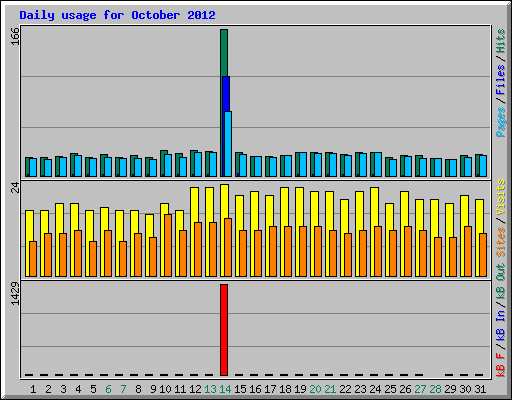Image resolution: width=512 pixels, height=400 pixels.
Task: Click day 27 label on the x-axis
Action: [420, 389]
